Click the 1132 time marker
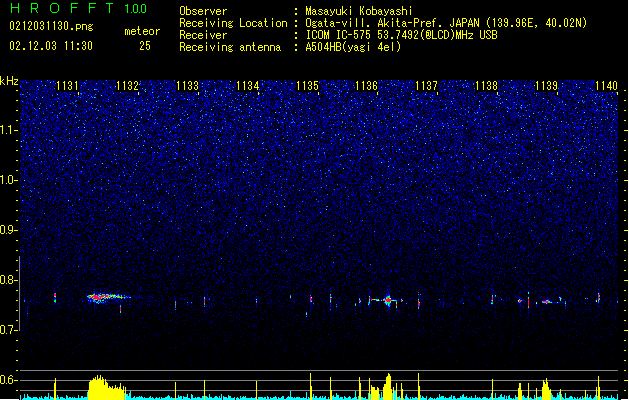The width and height of the screenshot is (629, 400). tap(127, 85)
